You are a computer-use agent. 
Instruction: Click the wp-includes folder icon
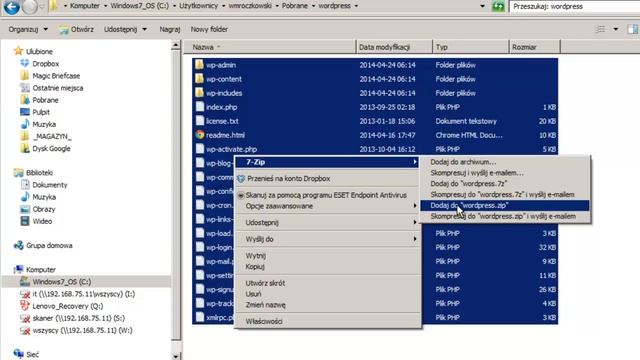pos(199,93)
